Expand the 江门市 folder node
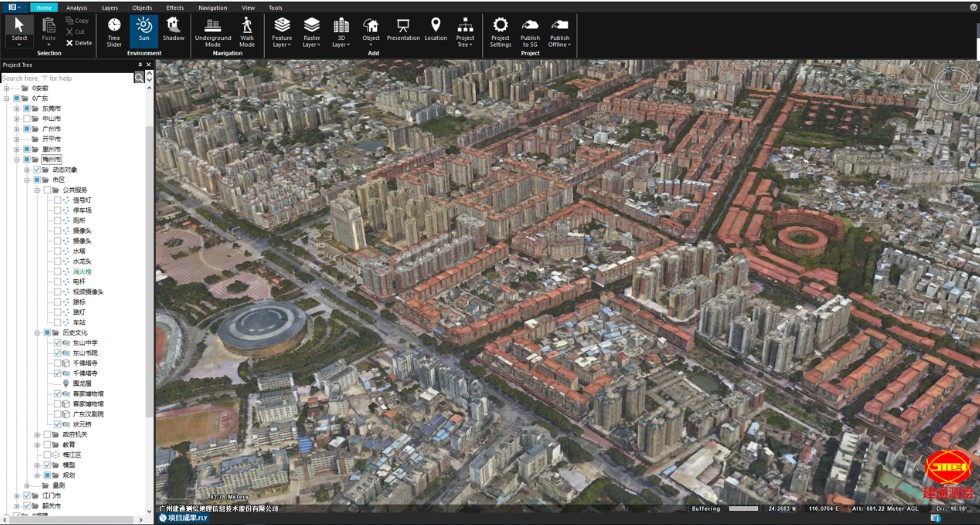The height and width of the screenshot is (525, 980). (x=17, y=496)
